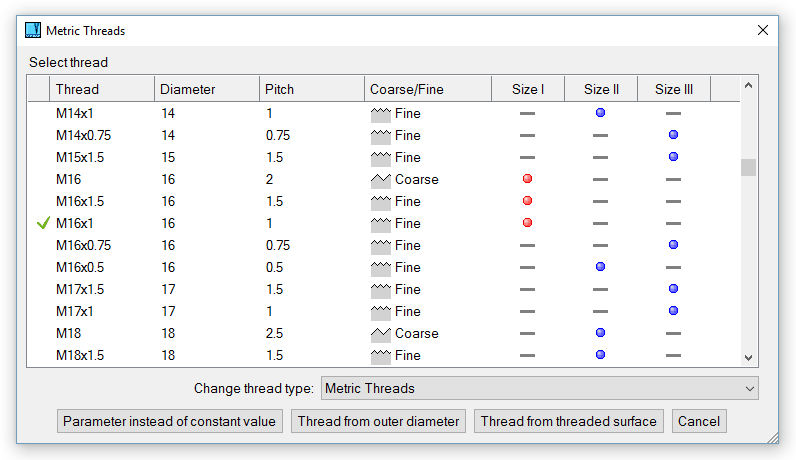Screen dimensions: 796x460
Task: Click the coarse thread icon in M18 row
Action: tap(380, 333)
